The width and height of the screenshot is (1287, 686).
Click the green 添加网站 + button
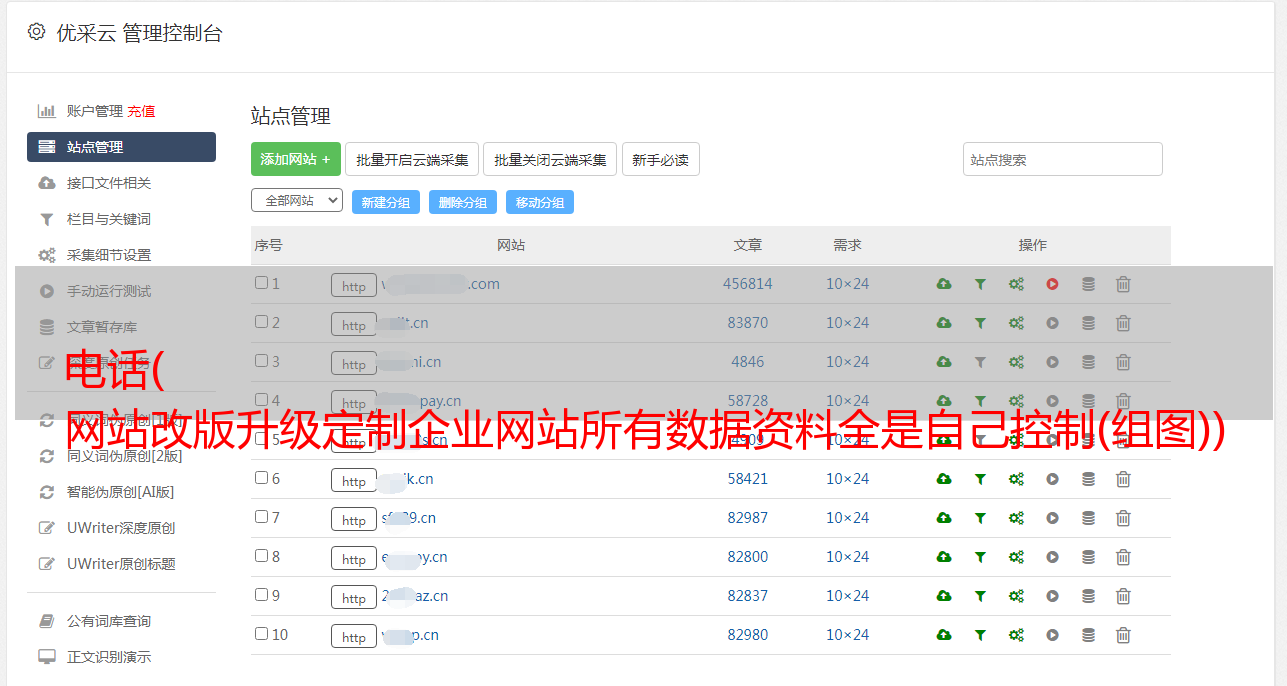pyautogui.click(x=296, y=159)
